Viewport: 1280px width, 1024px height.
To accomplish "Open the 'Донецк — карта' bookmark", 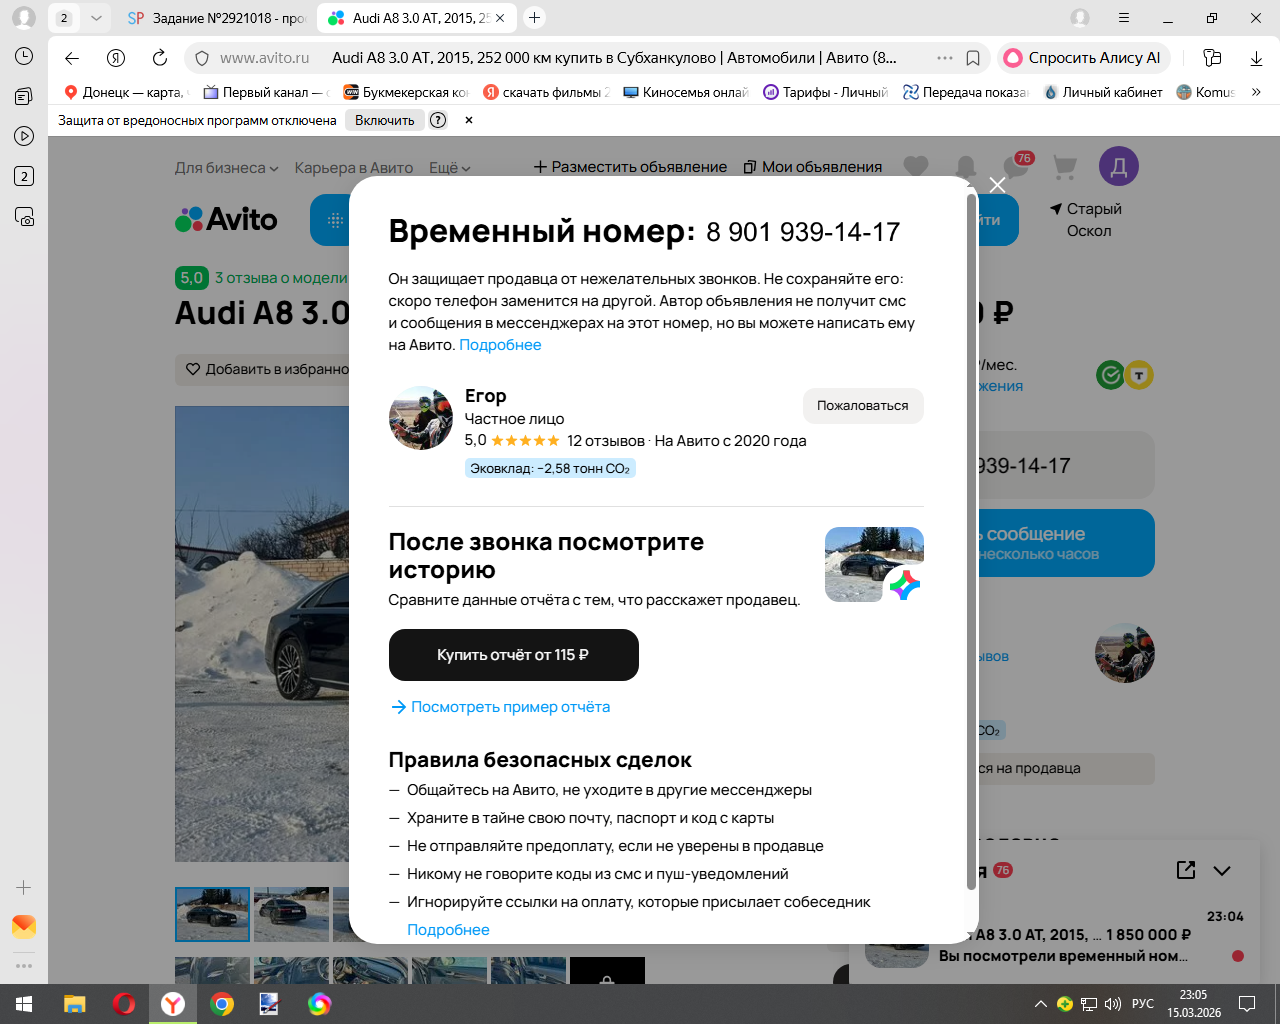I will 125,92.
